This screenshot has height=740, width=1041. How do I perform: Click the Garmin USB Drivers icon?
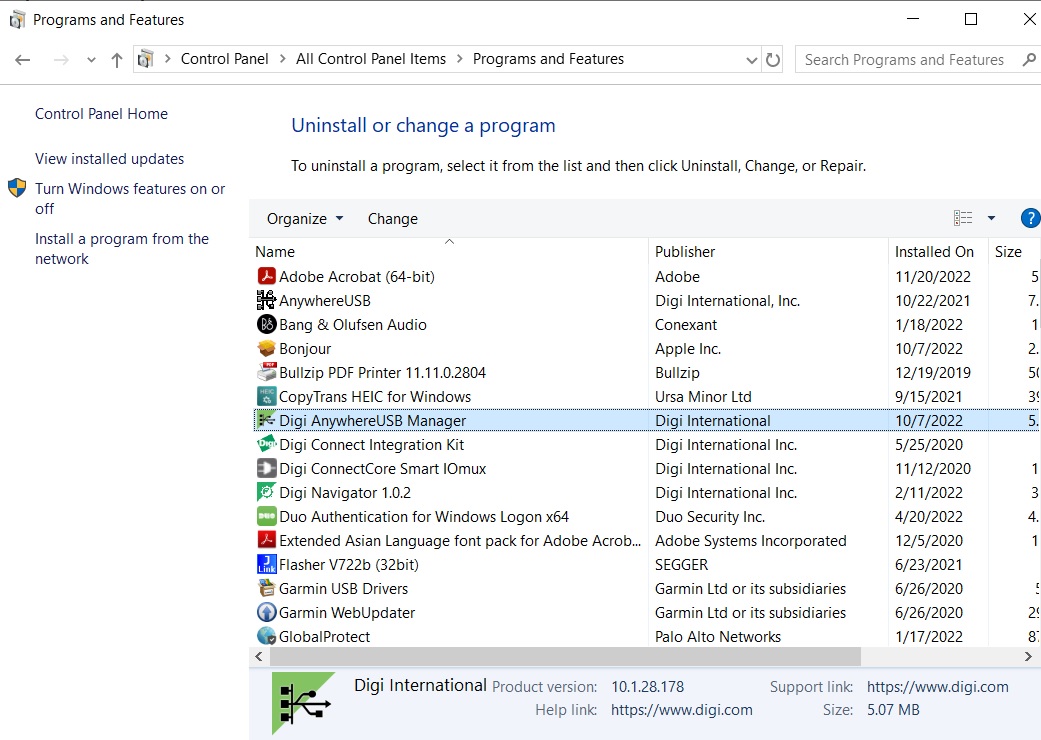[x=266, y=588]
